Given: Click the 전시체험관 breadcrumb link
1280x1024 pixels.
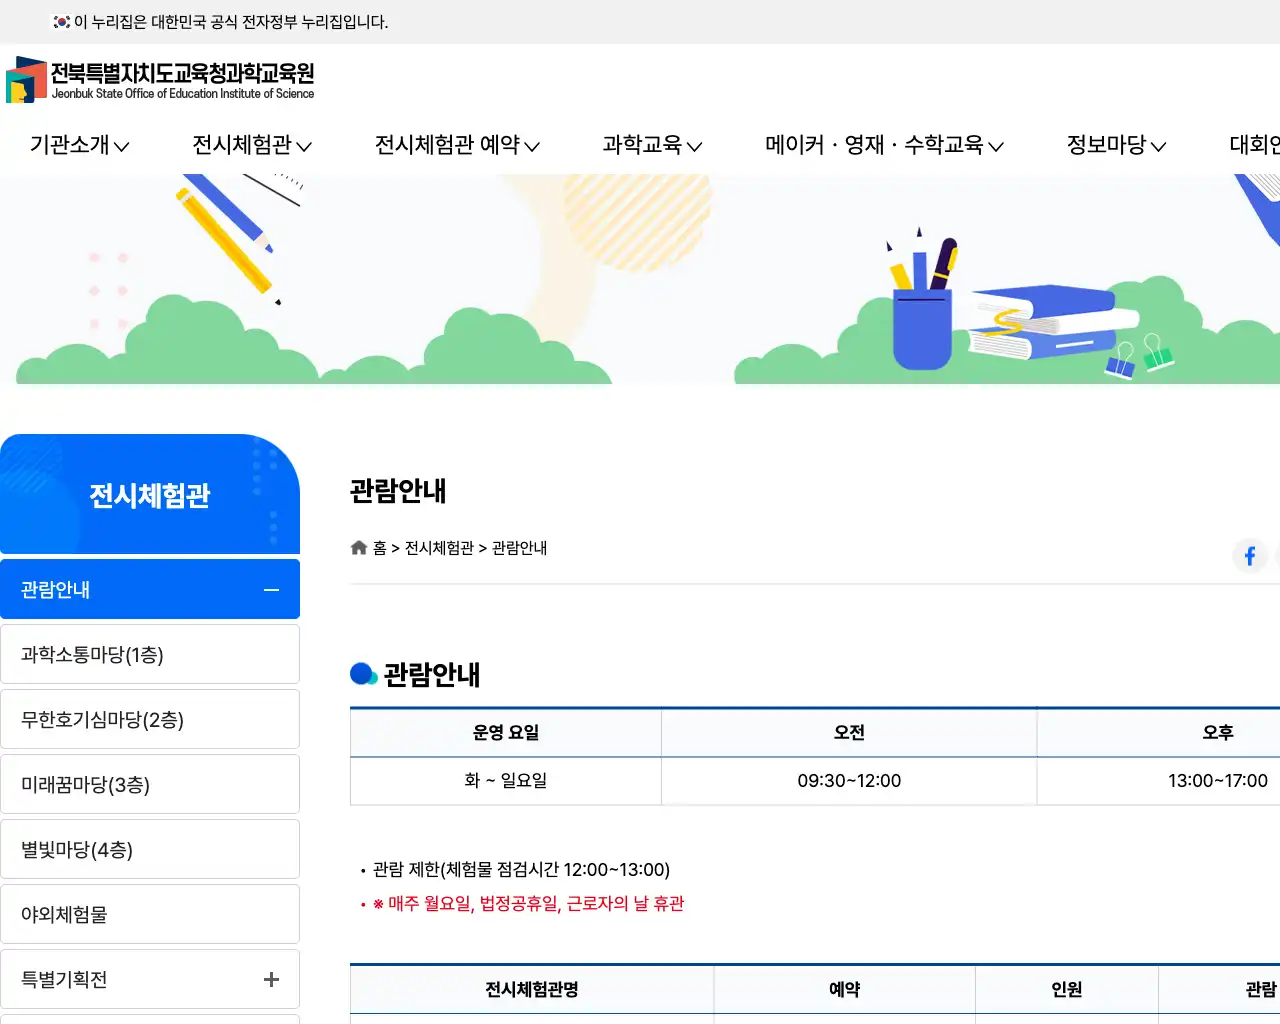Looking at the screenshot, I should pos(437,548).
